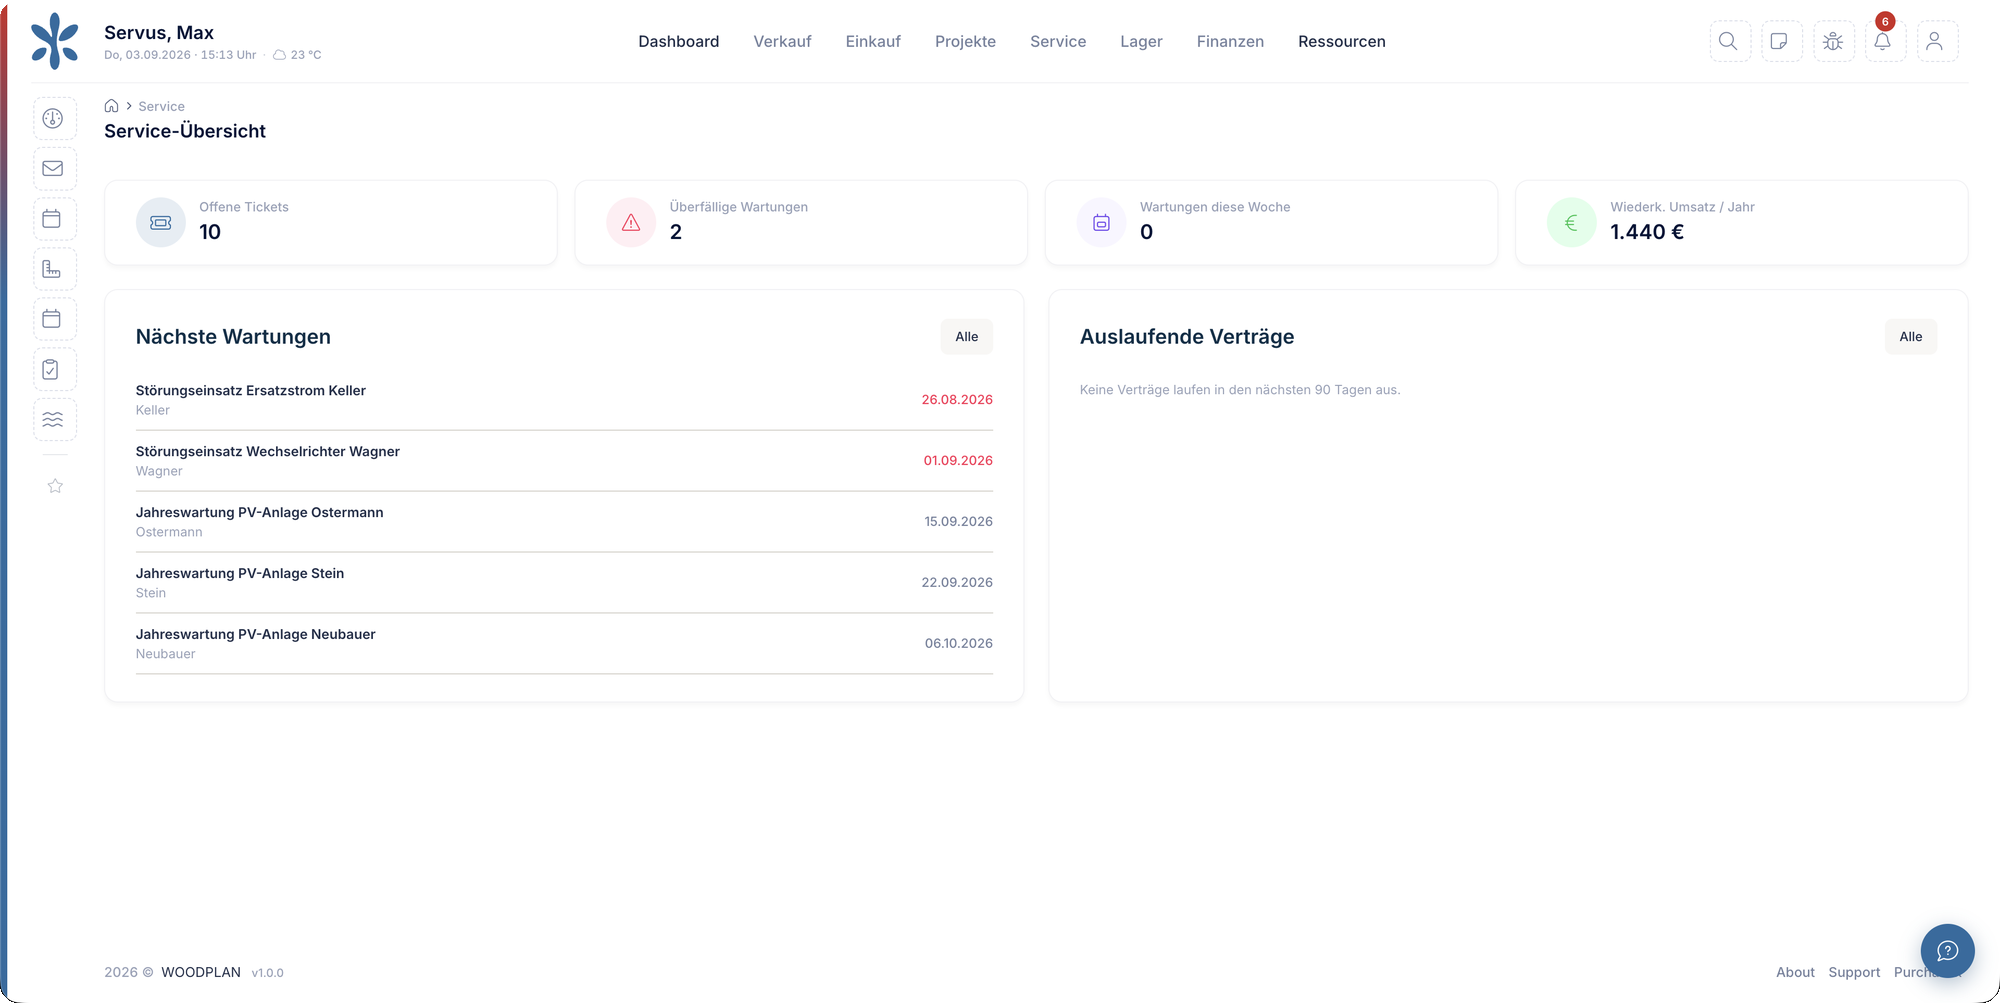Open the Support footer link
The width and height of the screenshot is (2000, 1003).
(1854, 972)
